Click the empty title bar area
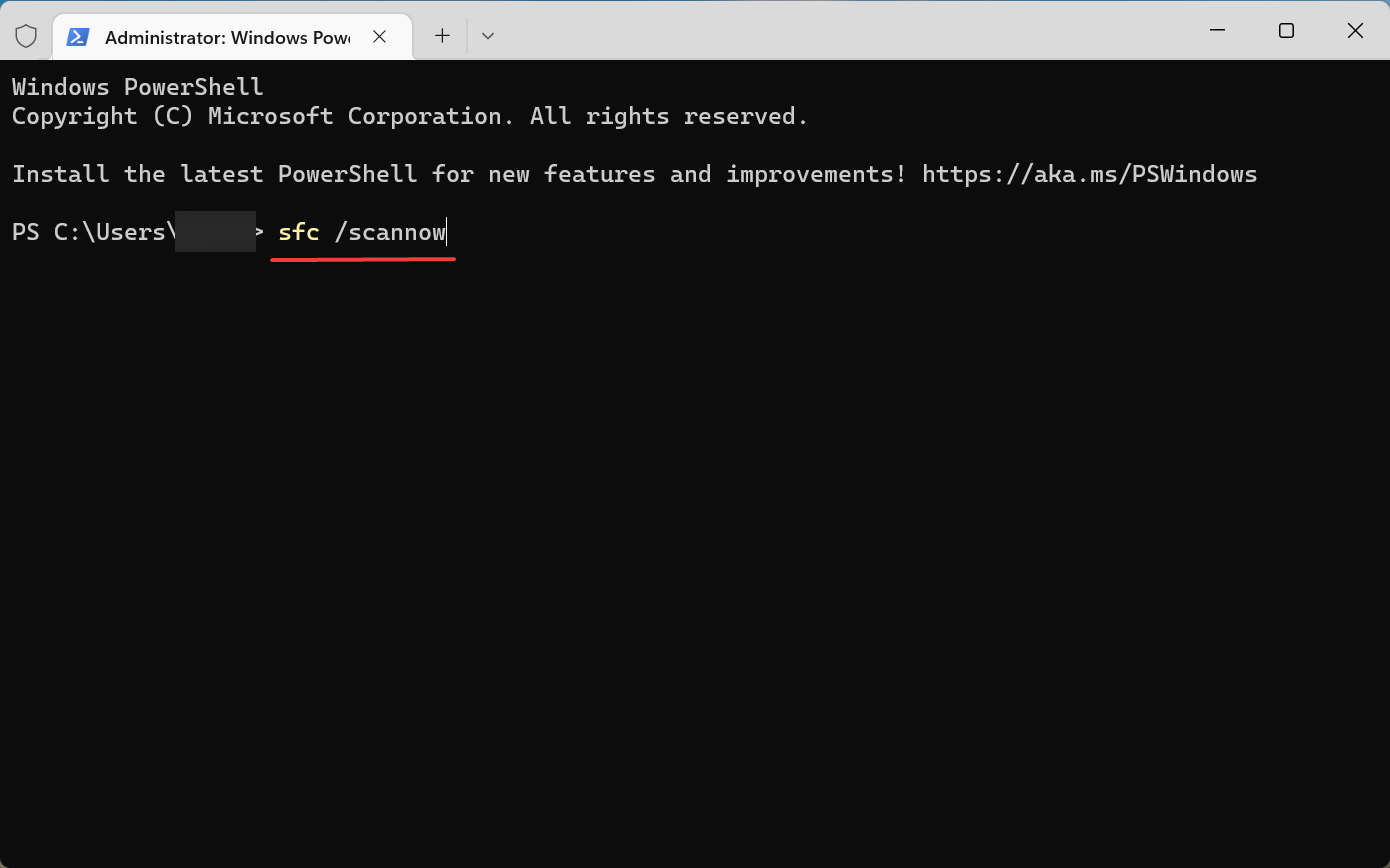 pos(840,31)
